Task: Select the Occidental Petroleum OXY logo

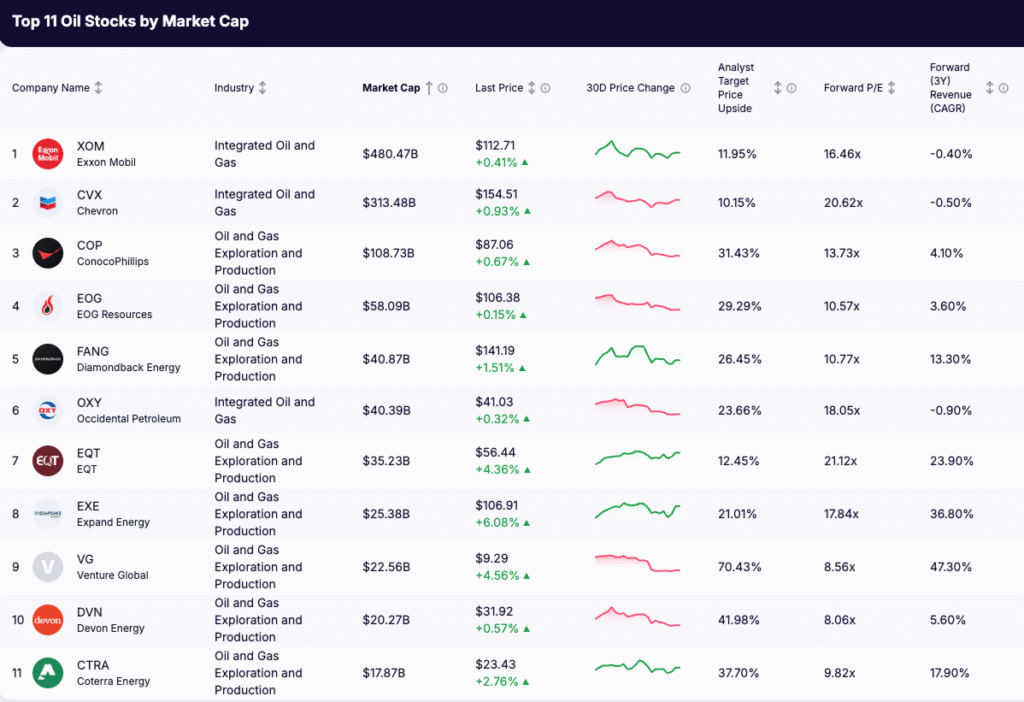Action: click(x=47, y=410)
